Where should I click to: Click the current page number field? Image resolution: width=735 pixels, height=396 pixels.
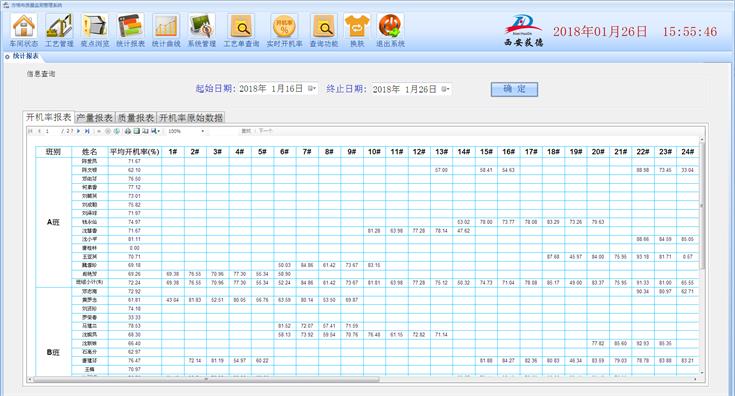coord(52,131)
